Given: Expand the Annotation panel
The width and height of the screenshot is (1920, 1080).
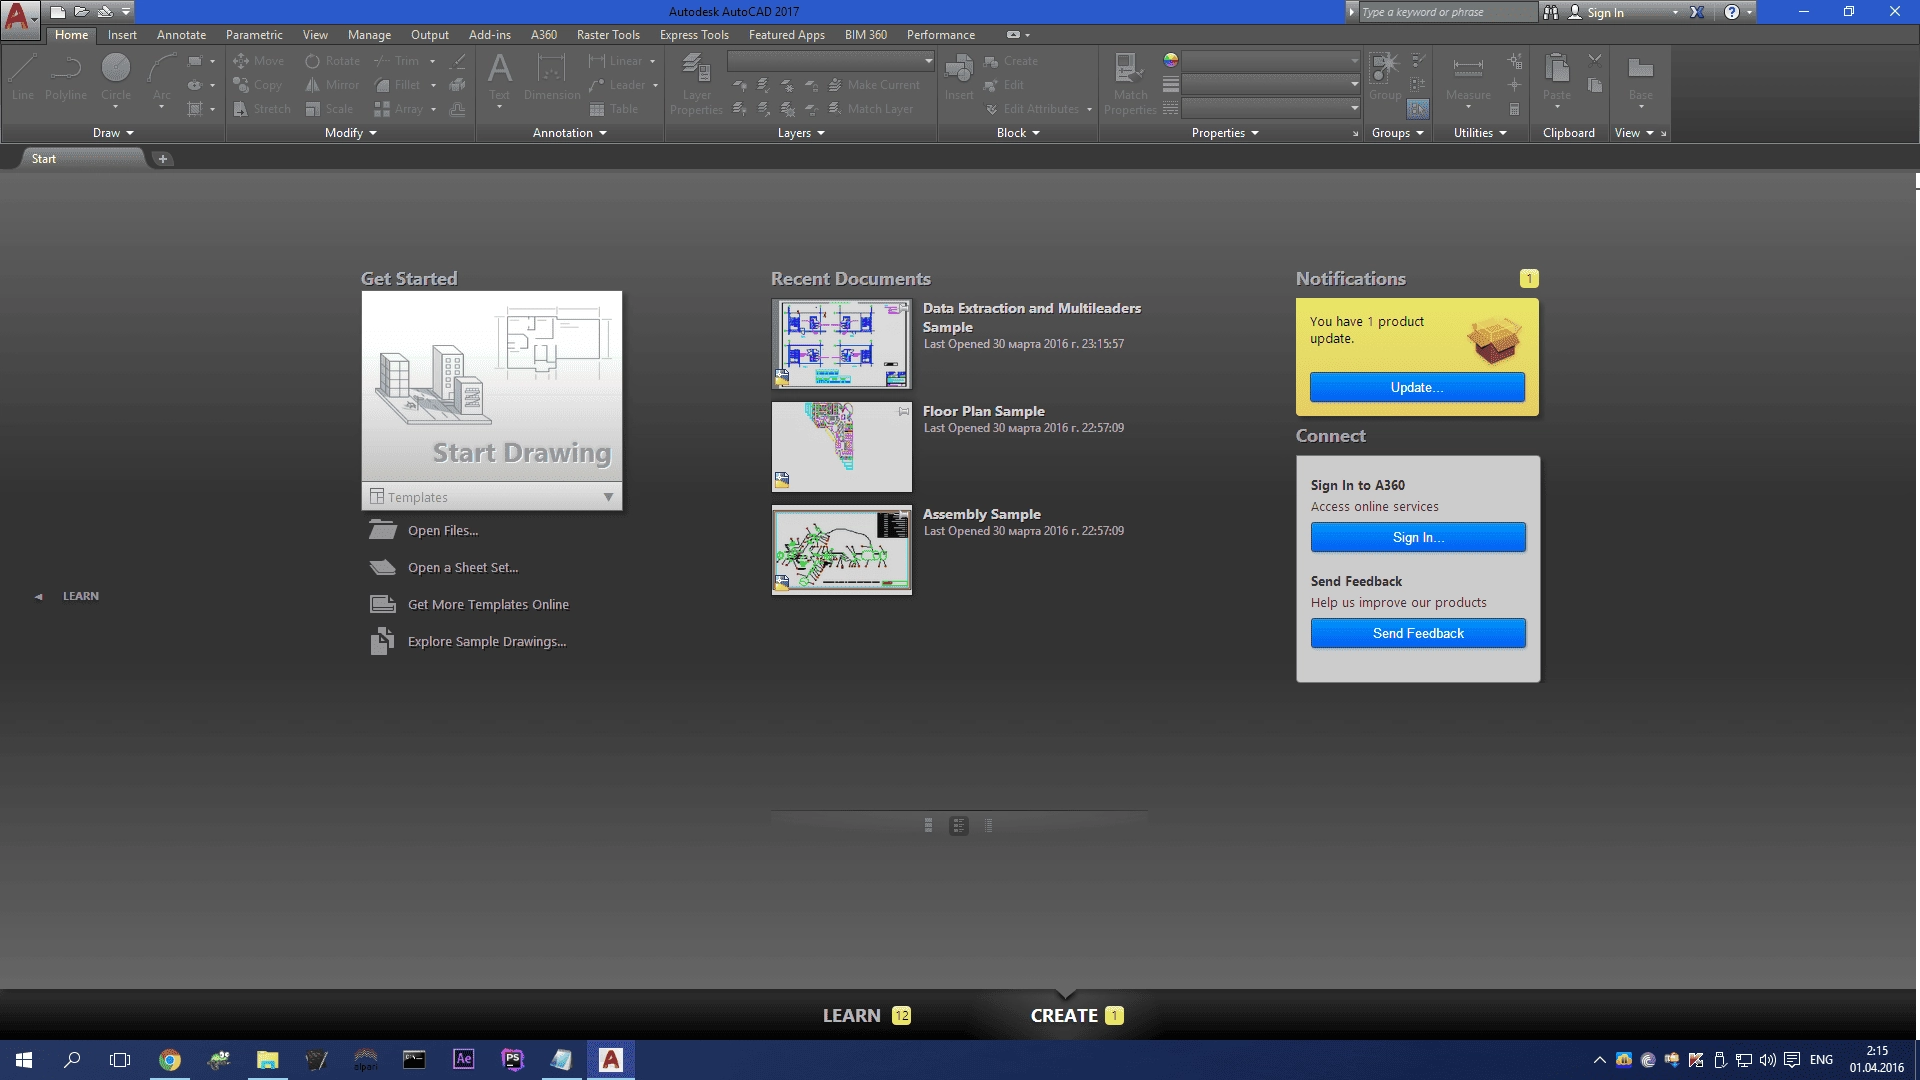Looking at the screenshot, I should [570, 133].
